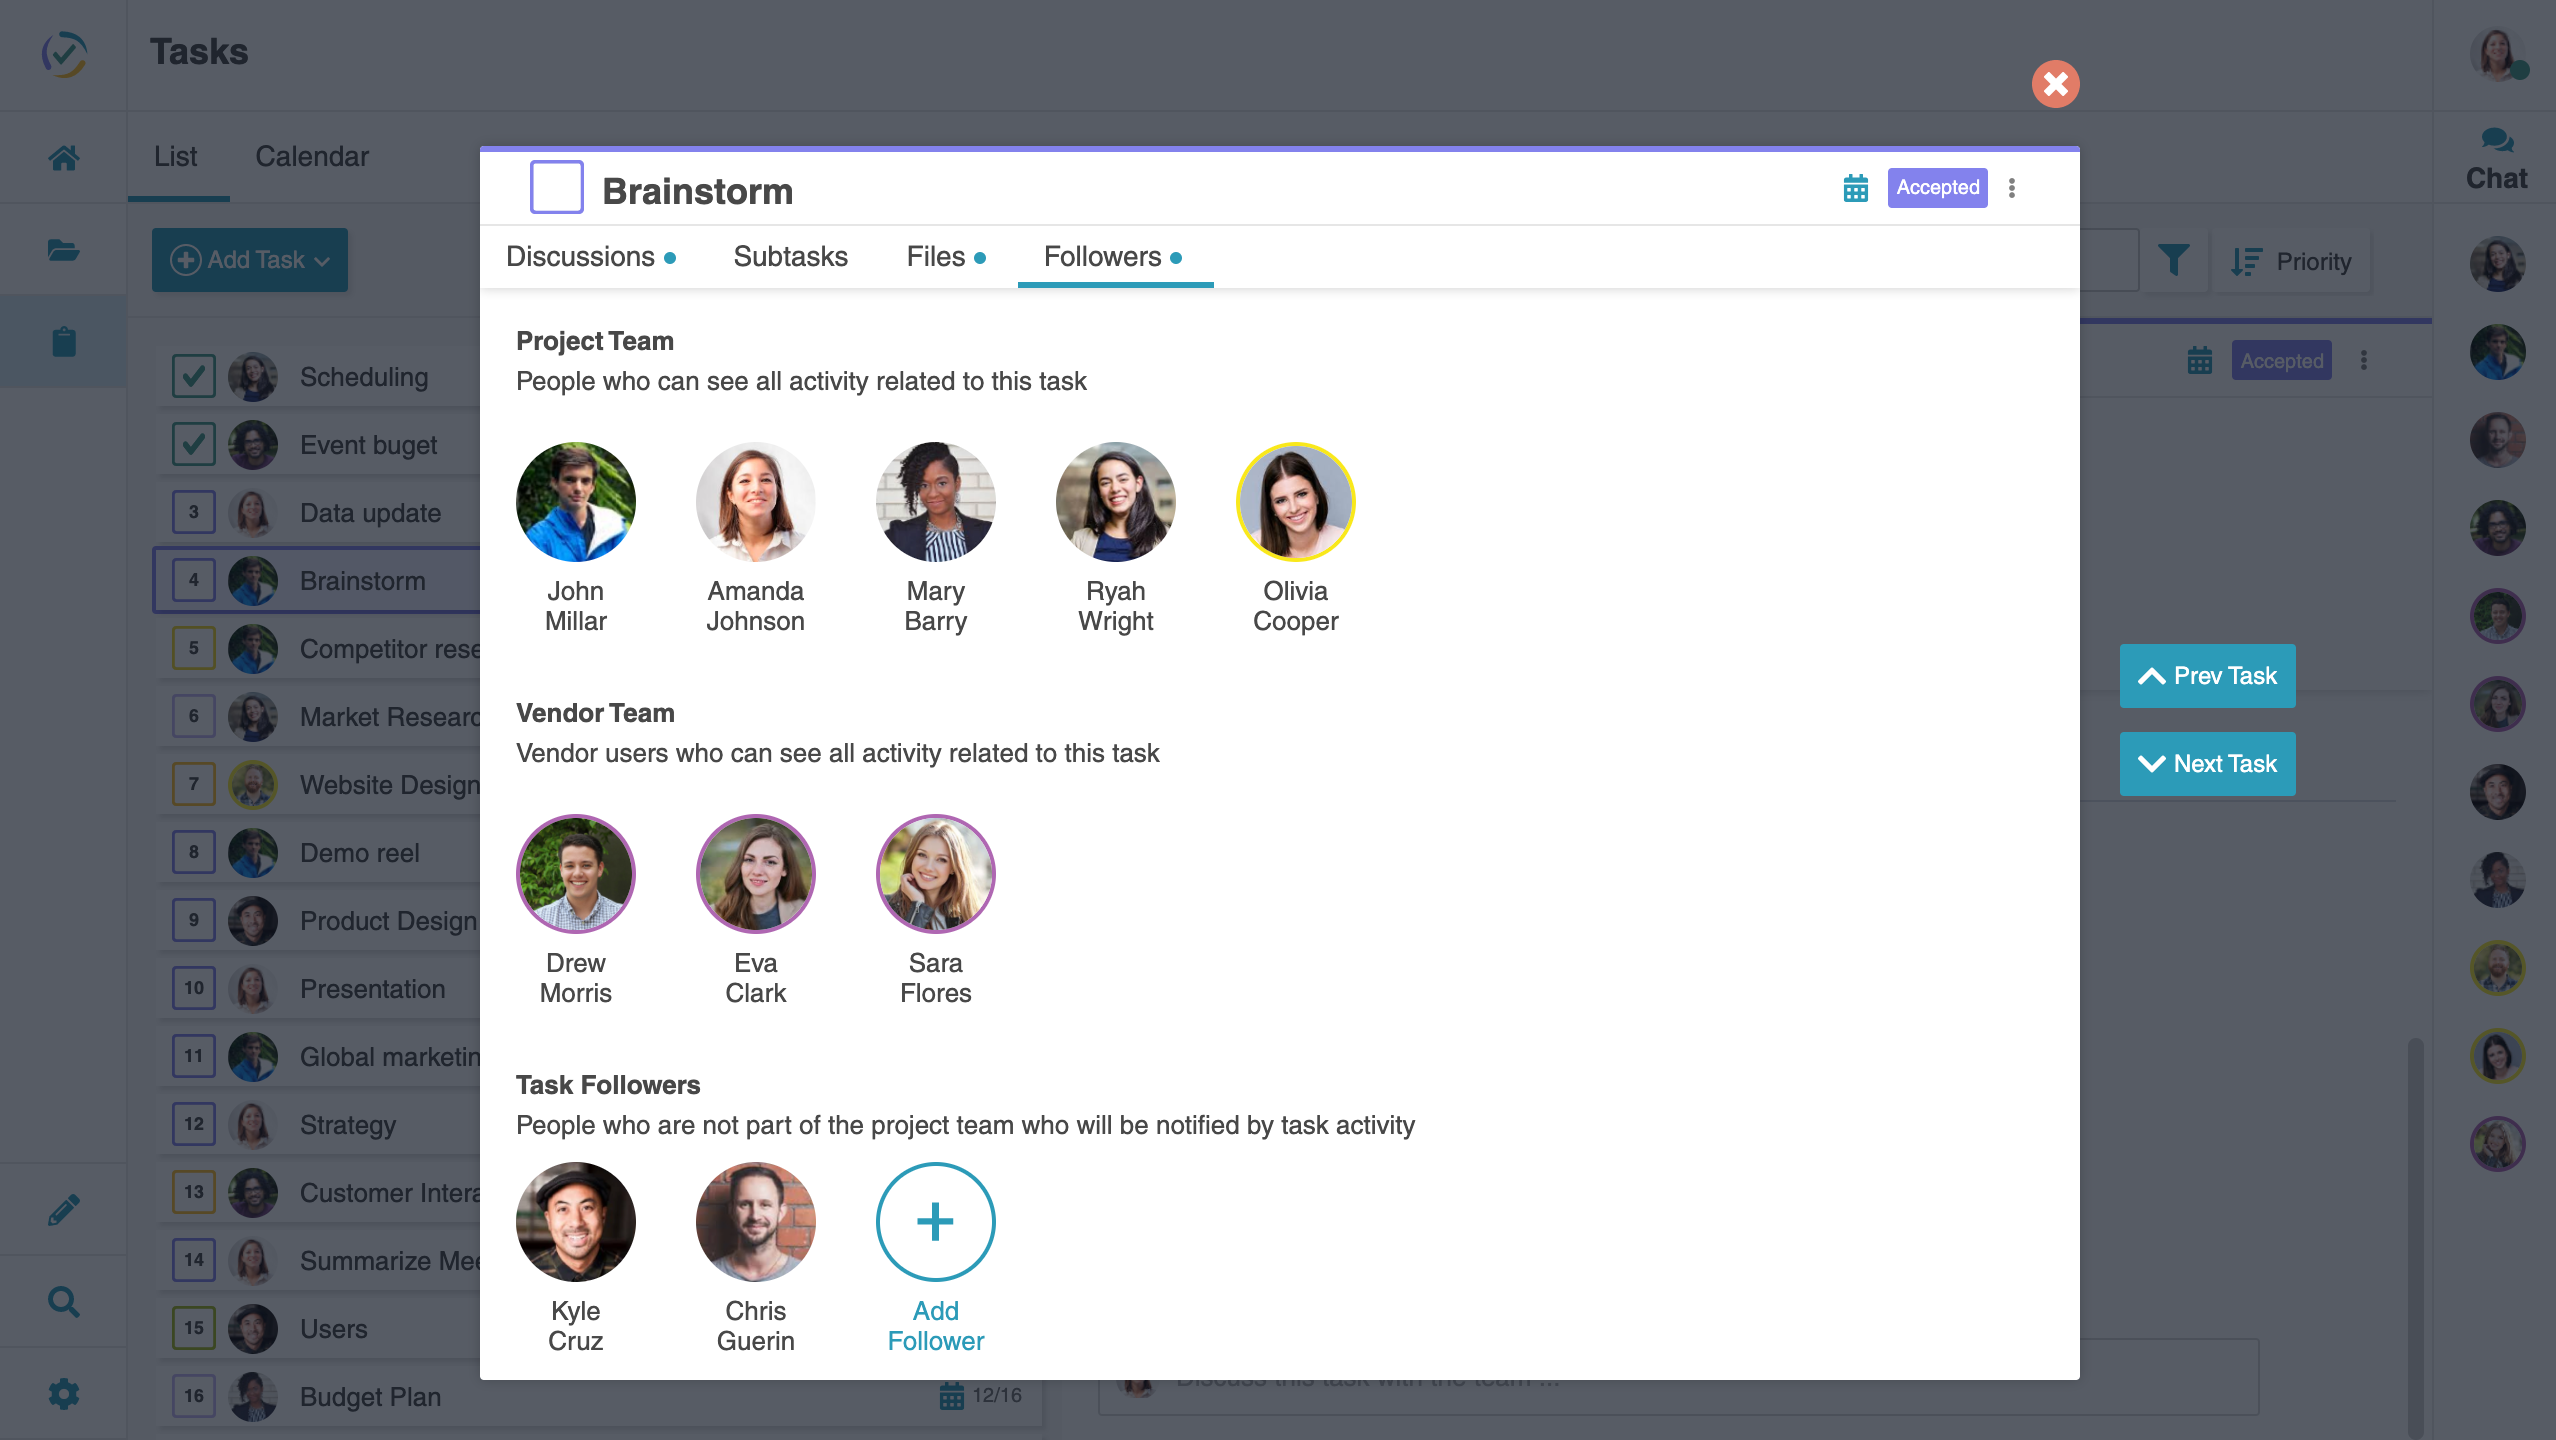The image size is (2556, 1440).
Task: Check the Competitor research task box
Action: pyautogui.click(x=194, y=649)
